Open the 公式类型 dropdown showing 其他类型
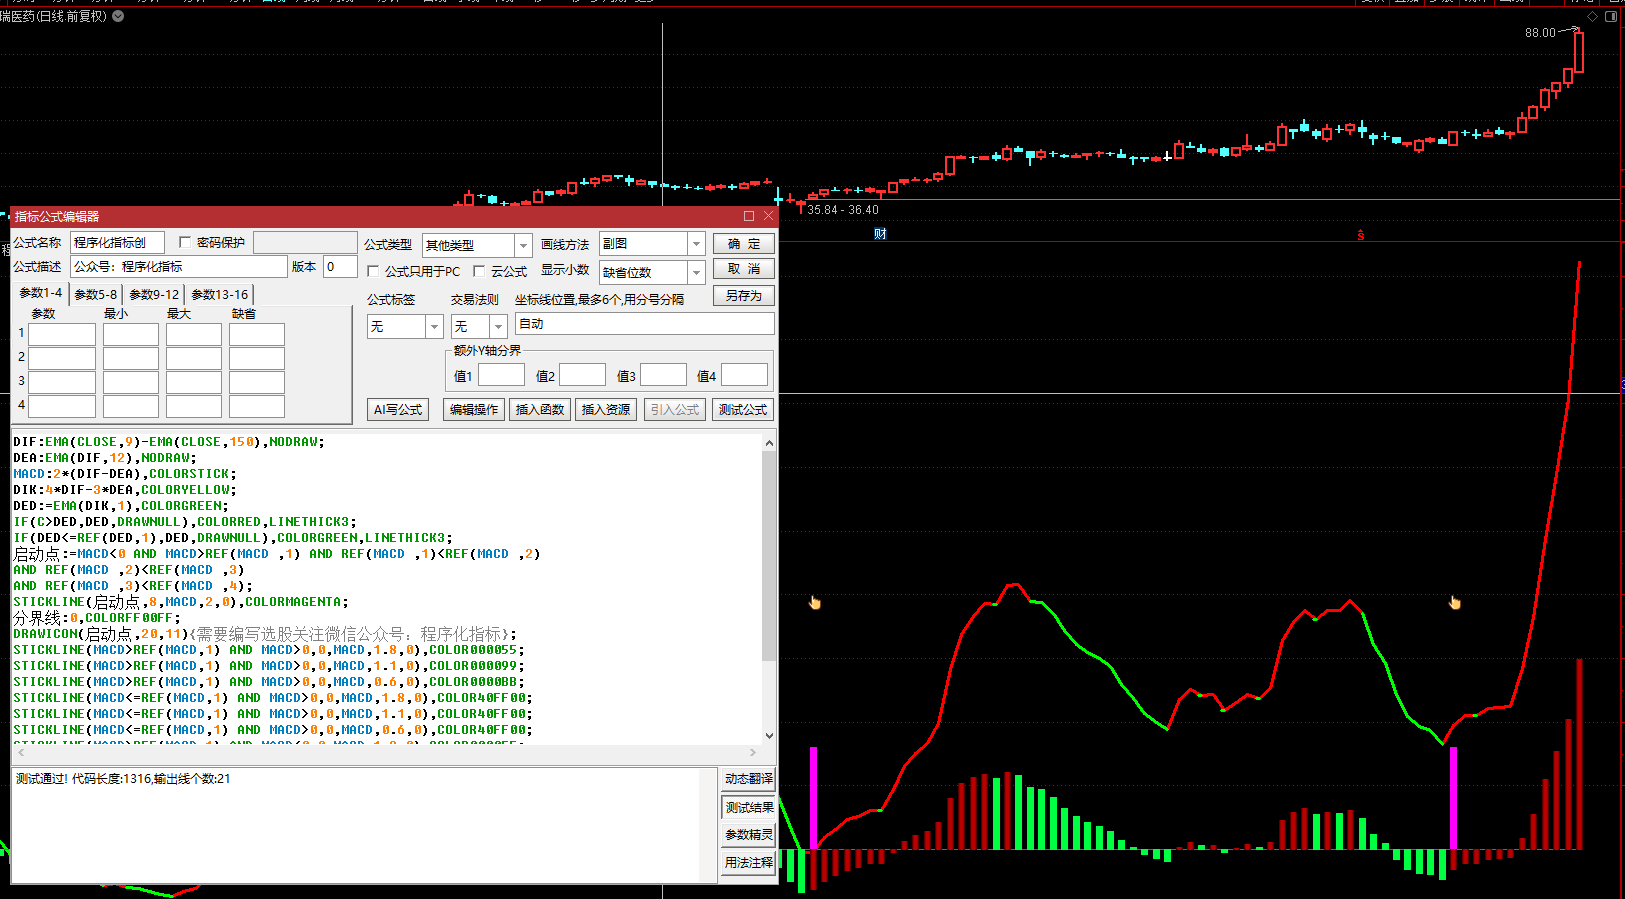 tap(522, 245)
